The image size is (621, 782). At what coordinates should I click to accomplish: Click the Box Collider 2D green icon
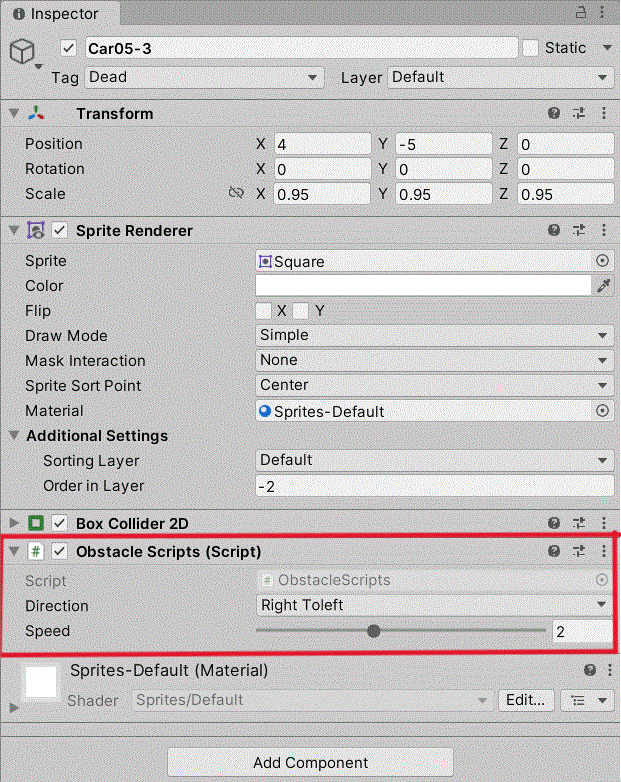pos(36,523)
